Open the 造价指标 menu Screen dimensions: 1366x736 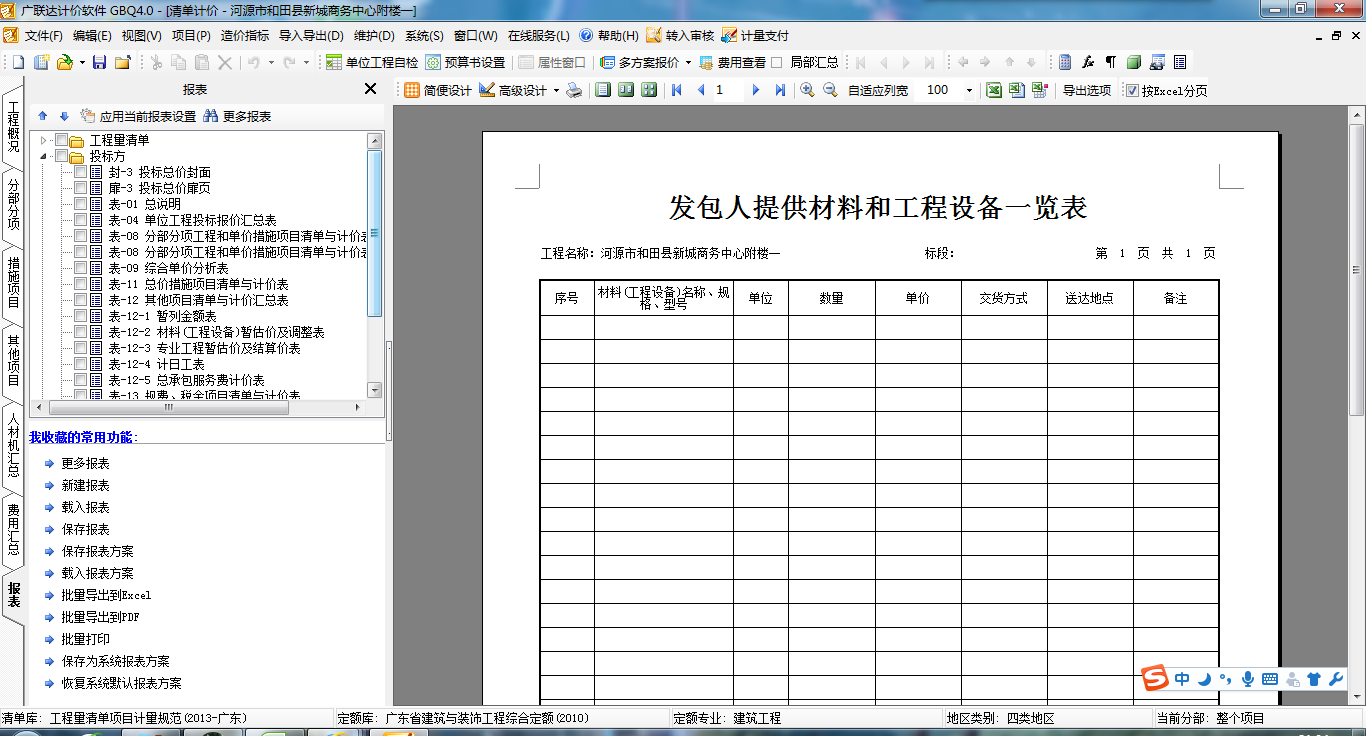(245, 35)
